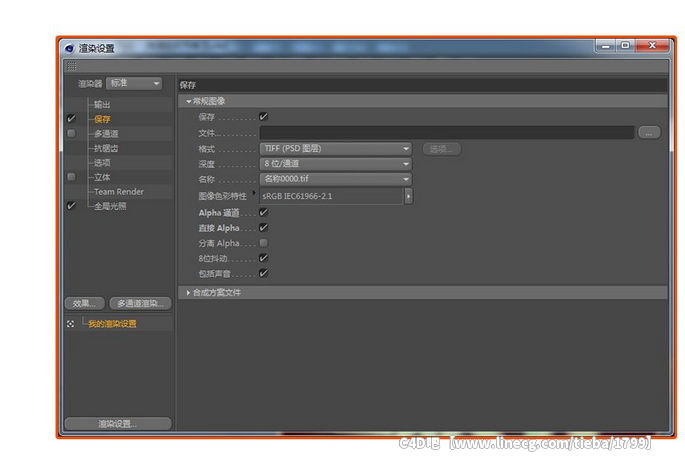This screenshot has height=462, width=685.
Task: Toggle the Alpha 通道 checkbox
Action: (263, 212)
